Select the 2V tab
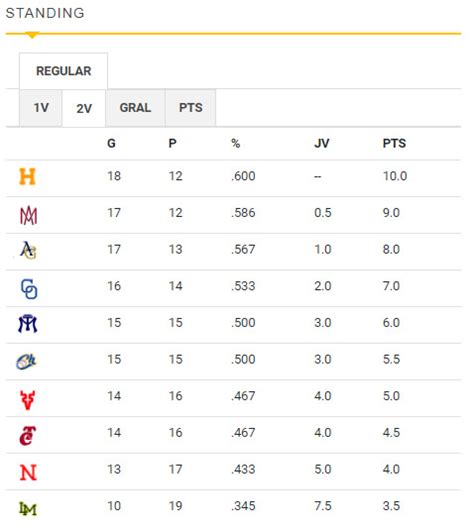The width and height of the screenshot is (474, 527). coord(84,108)
